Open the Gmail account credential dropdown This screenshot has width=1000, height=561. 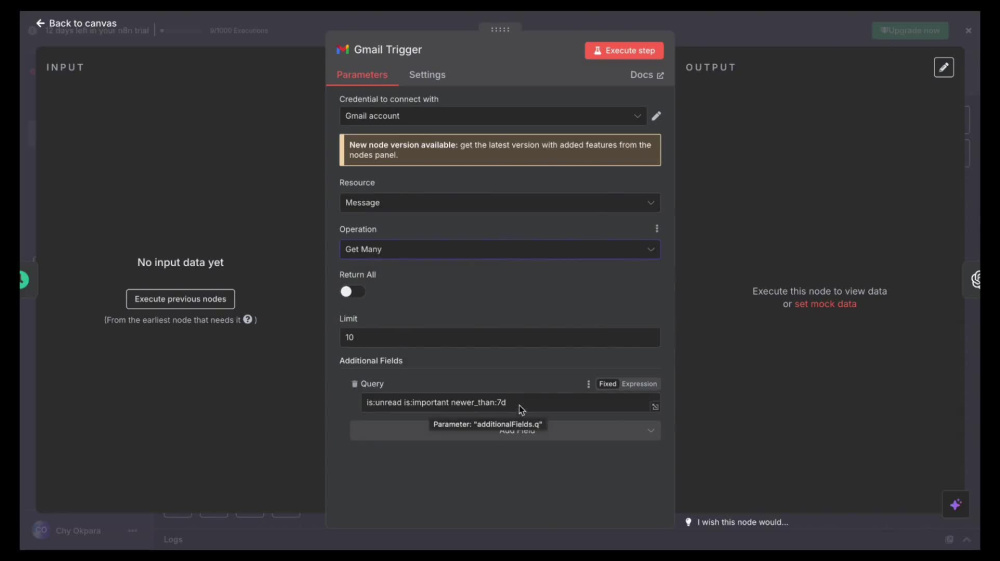pos(492,116)
